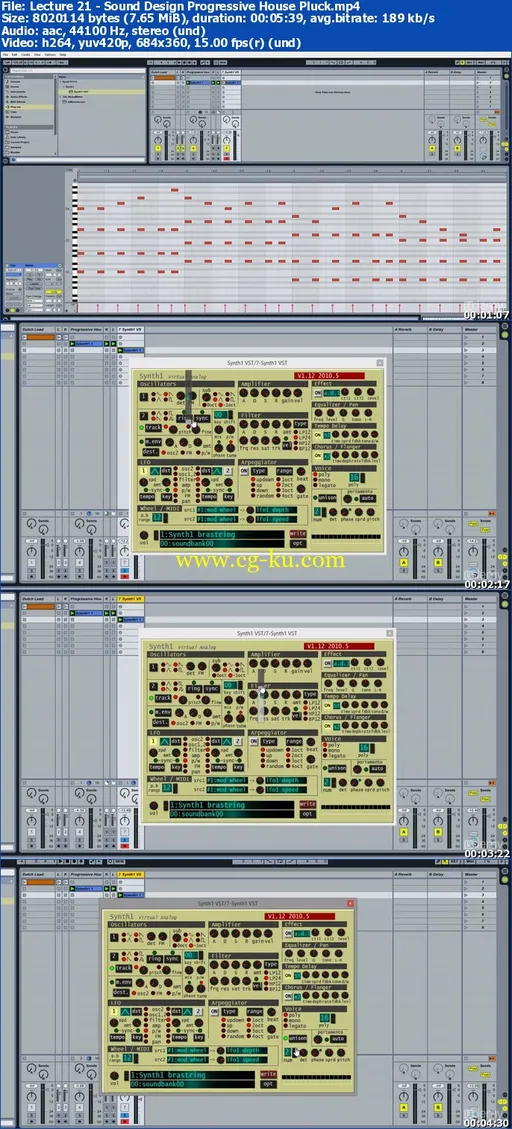512x1129 pixels.
Task: Open the Options menu in frame 00:01:07
Action: tap(50, 55)
